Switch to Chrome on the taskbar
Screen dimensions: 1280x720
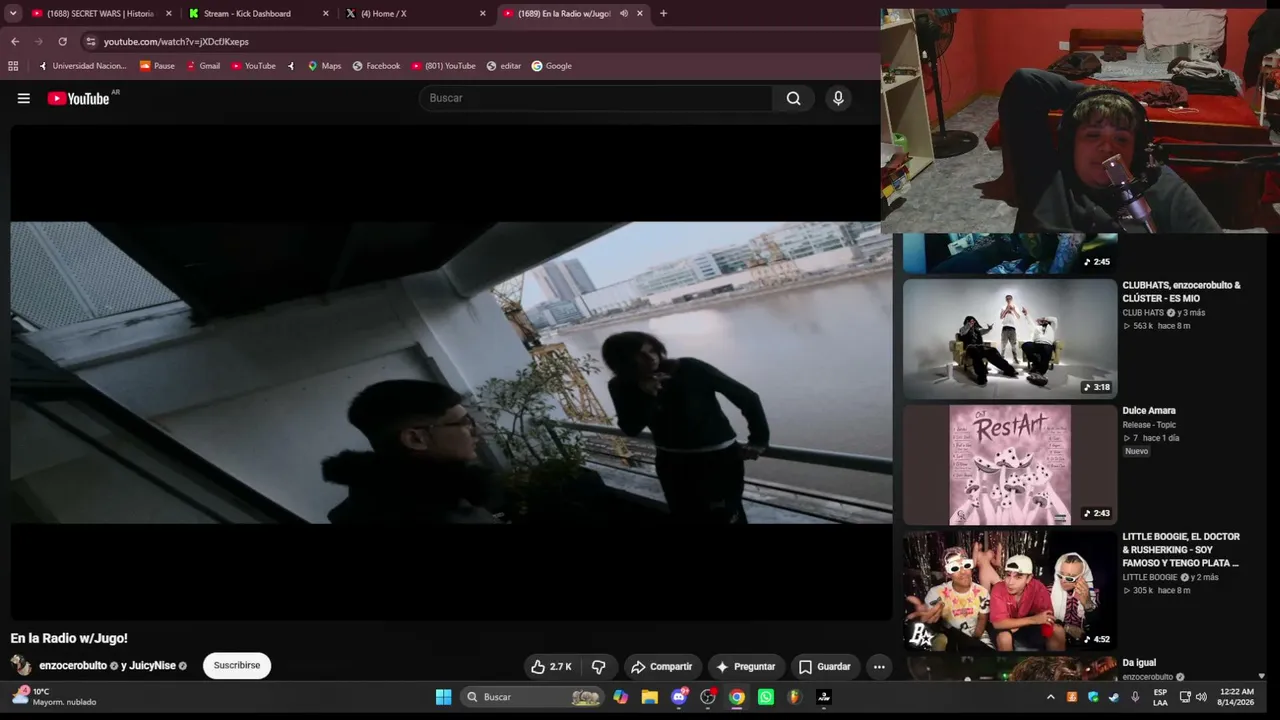point(737,697)
